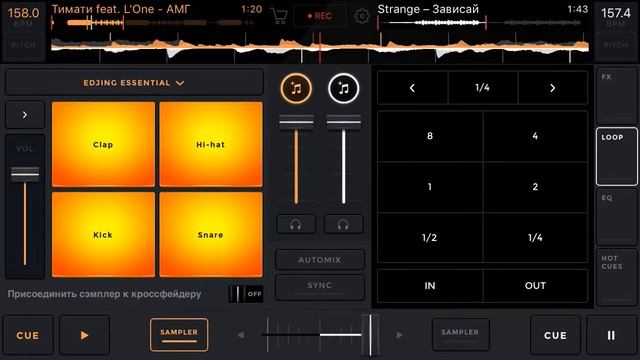Pause the right deck track
Image resolution: width=640 pixels, height=360 pixels.
(611, 335)
